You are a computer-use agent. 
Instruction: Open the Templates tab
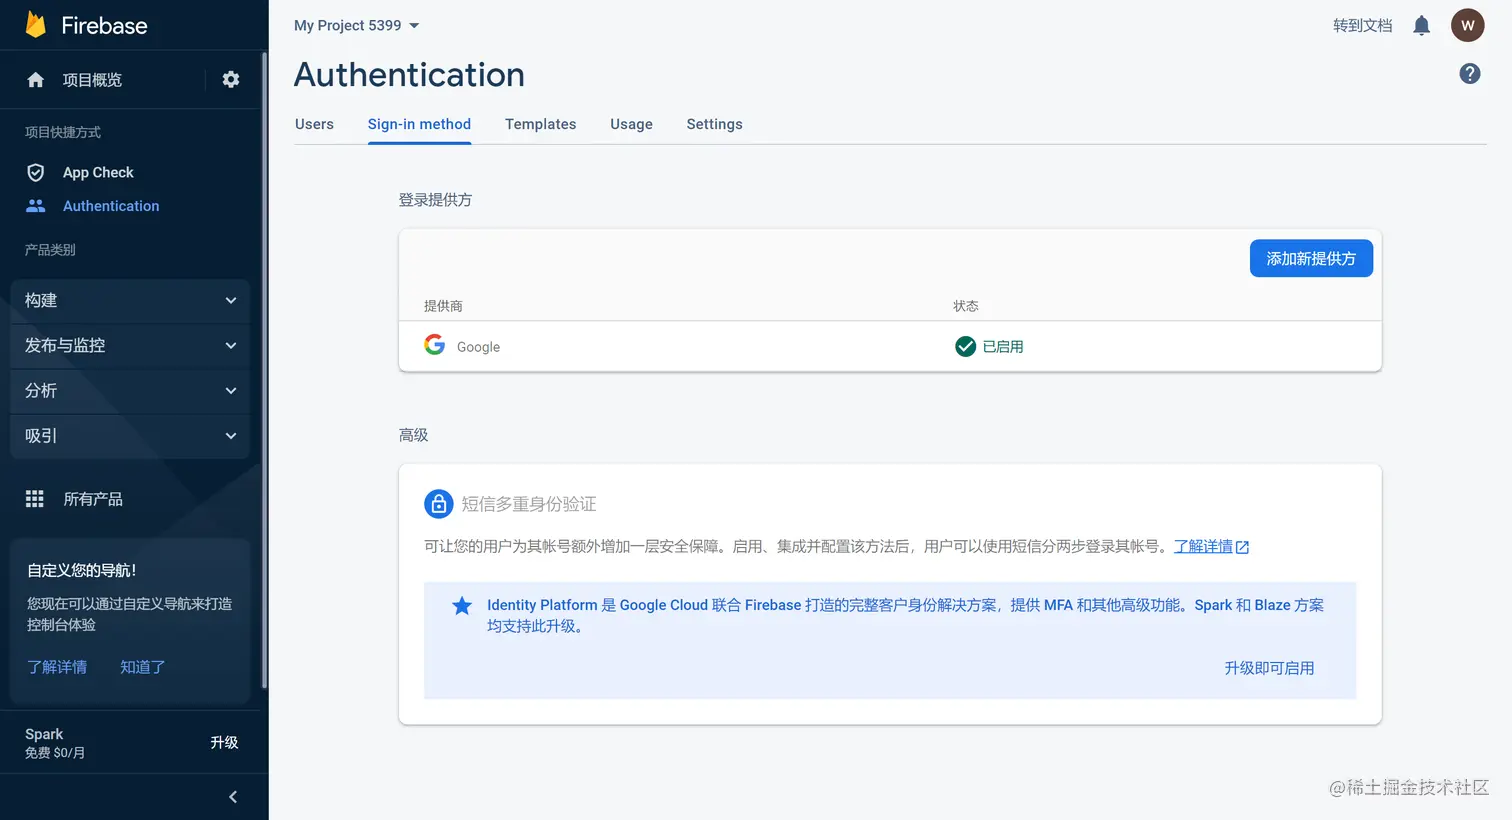[x=540, y=124]
